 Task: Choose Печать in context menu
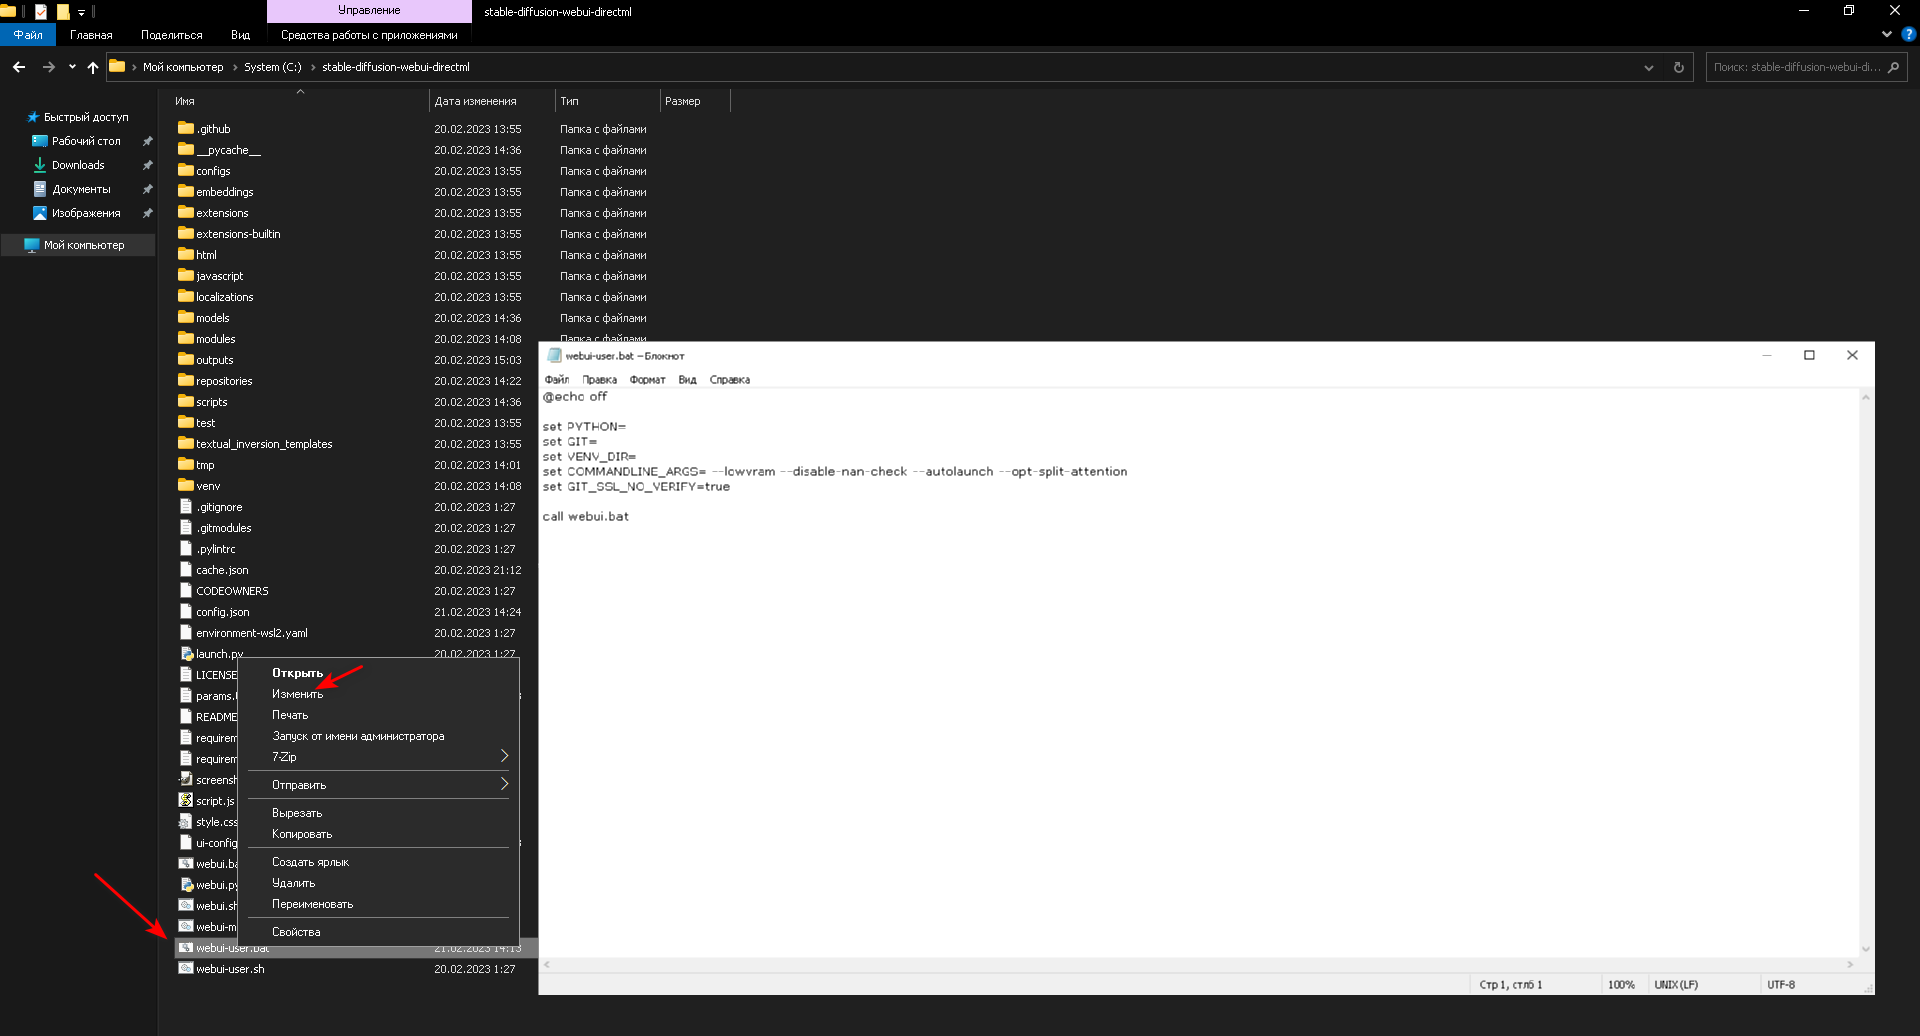(x=378, y=715)
